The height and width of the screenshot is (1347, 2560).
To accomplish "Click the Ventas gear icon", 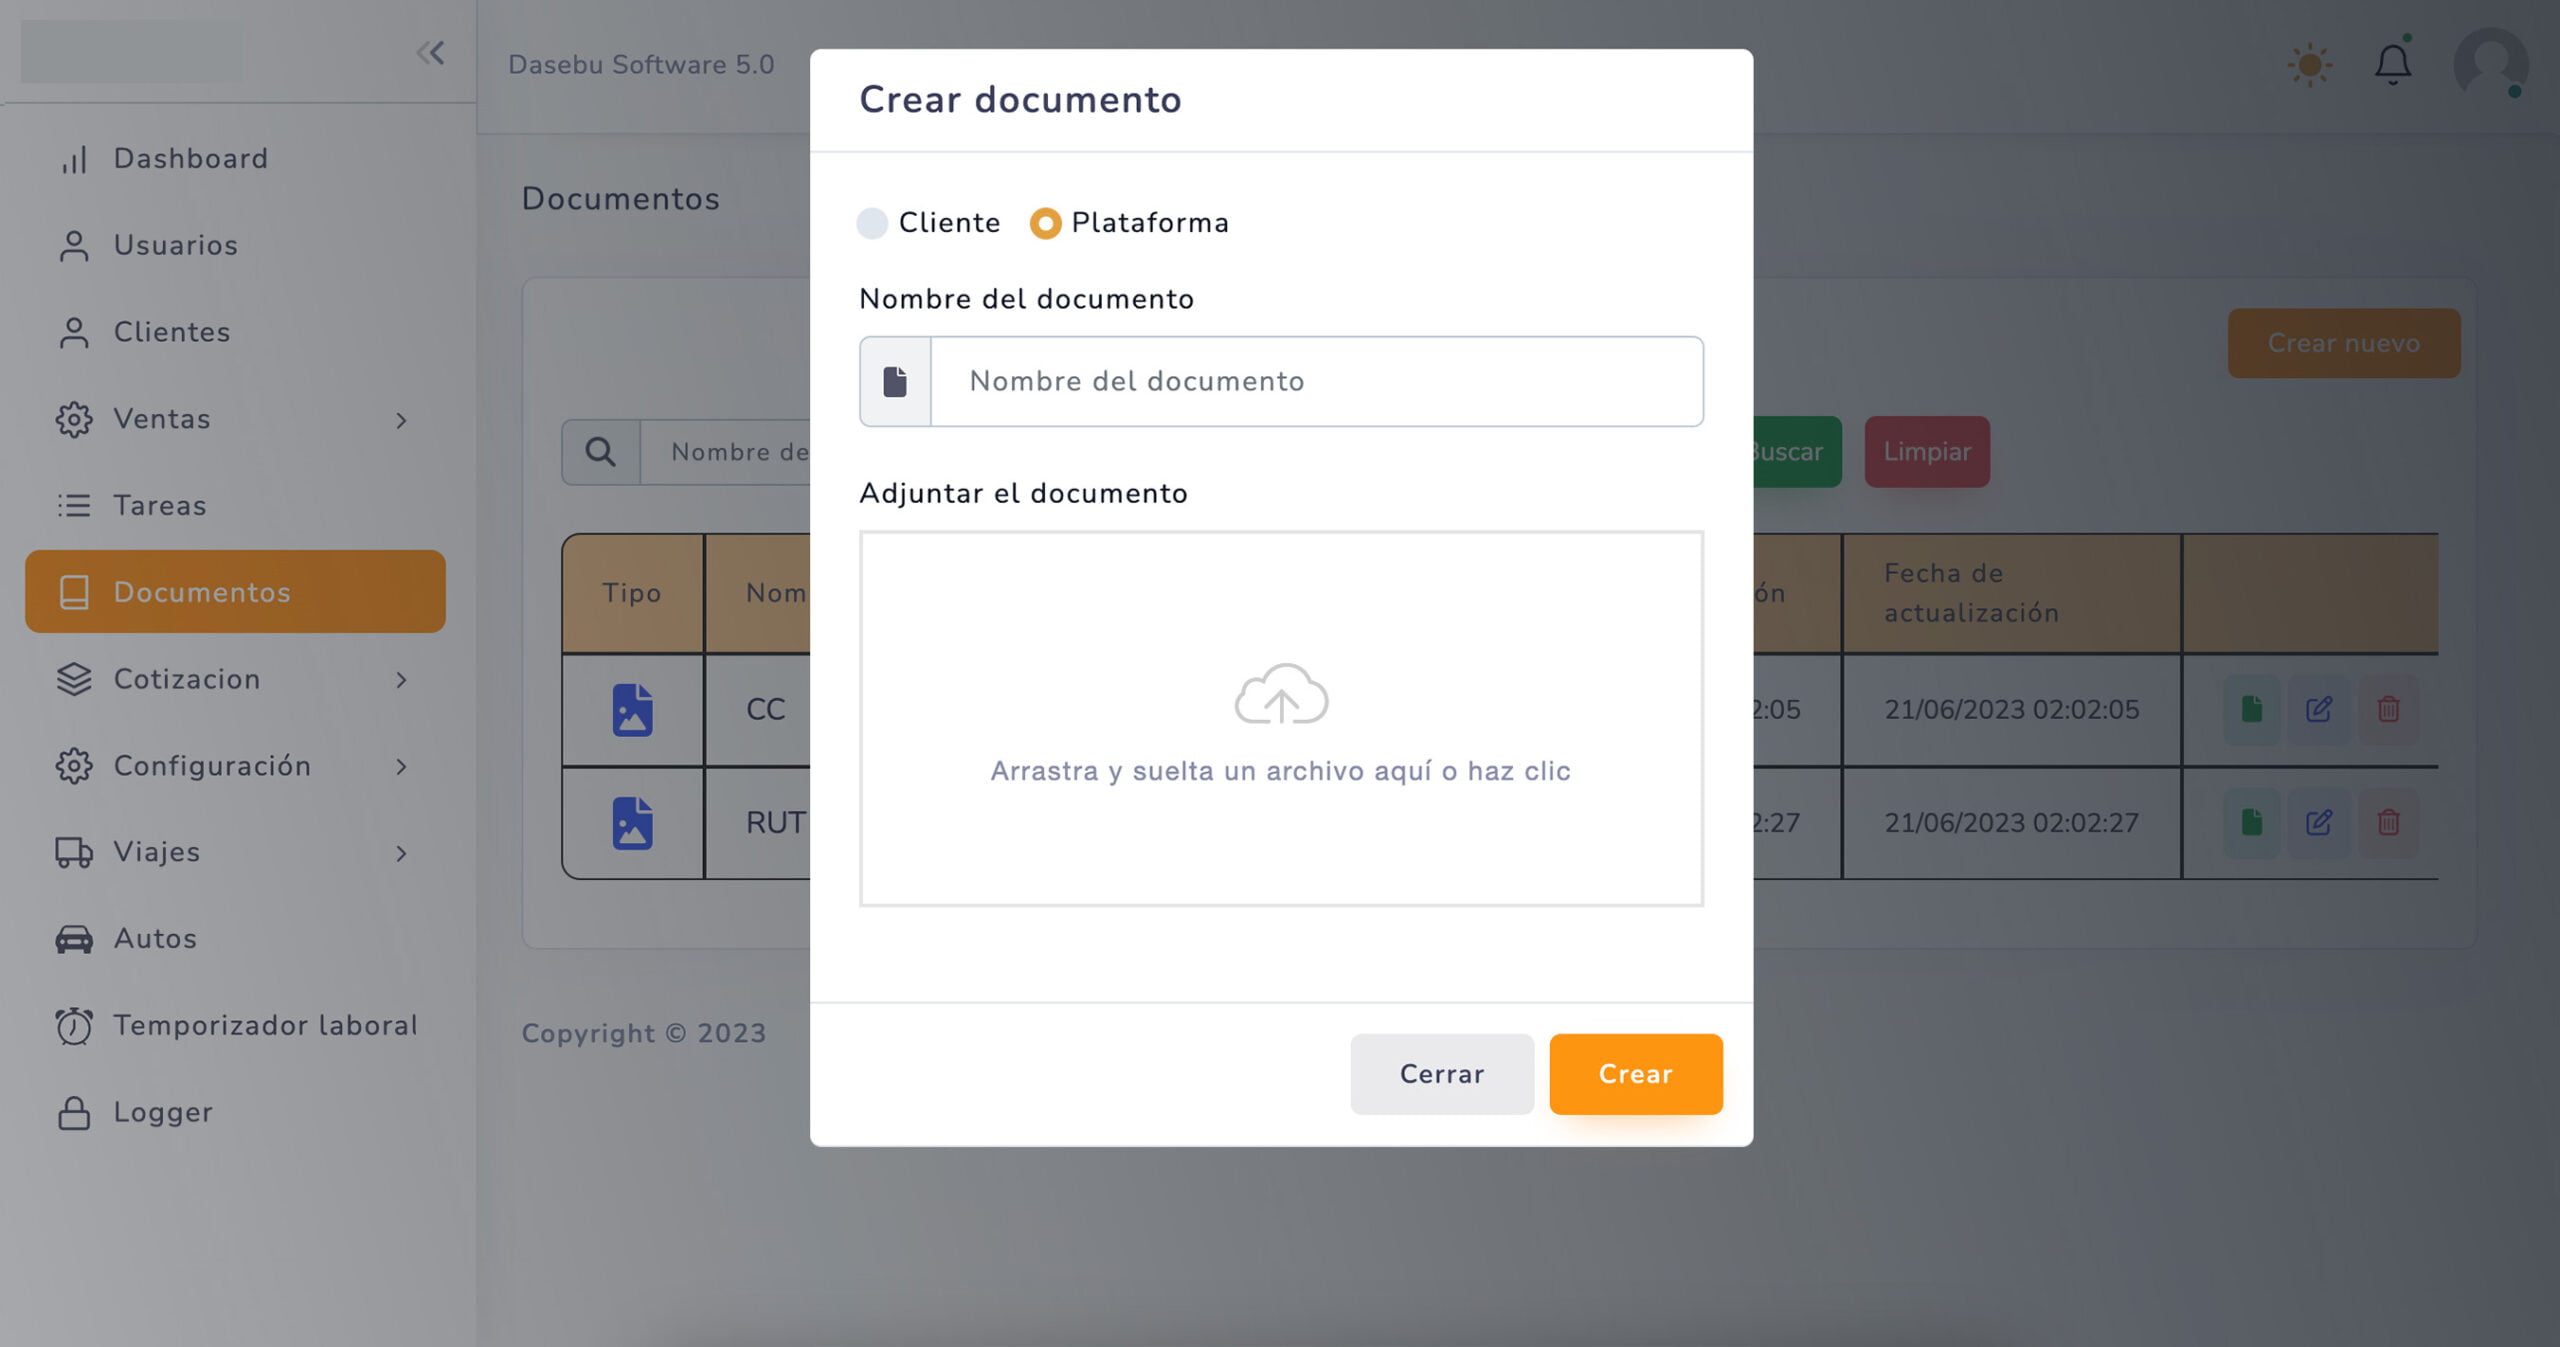I will click(74, 420).
